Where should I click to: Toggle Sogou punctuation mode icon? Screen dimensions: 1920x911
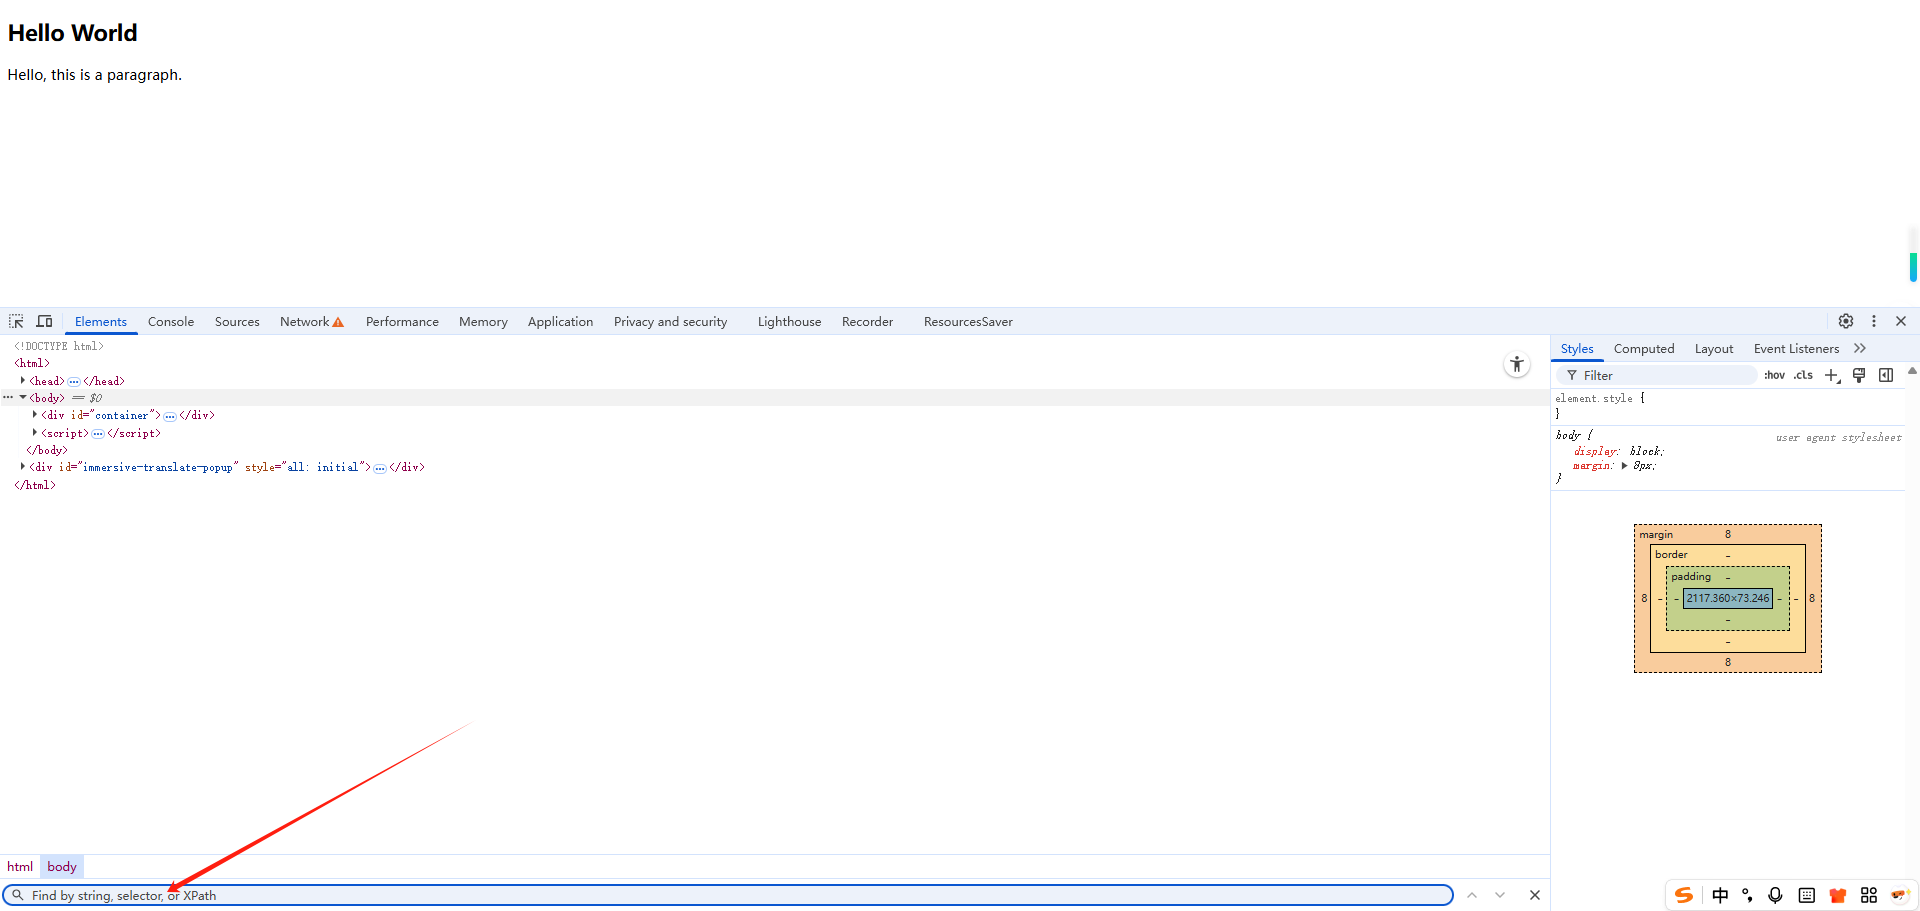coord(1747,895)
